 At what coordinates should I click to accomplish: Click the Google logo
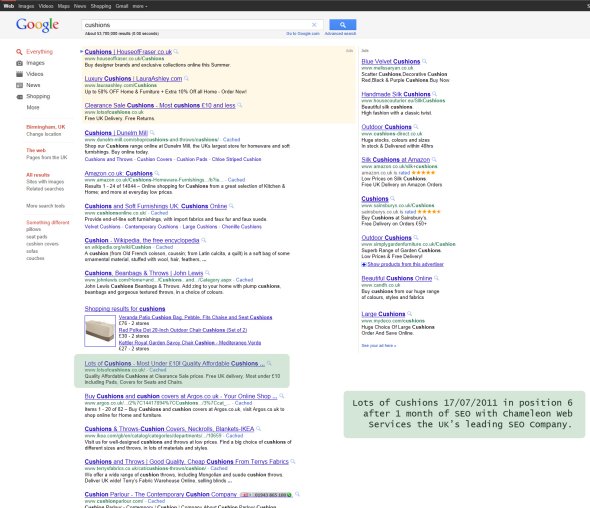click(37, 25)
